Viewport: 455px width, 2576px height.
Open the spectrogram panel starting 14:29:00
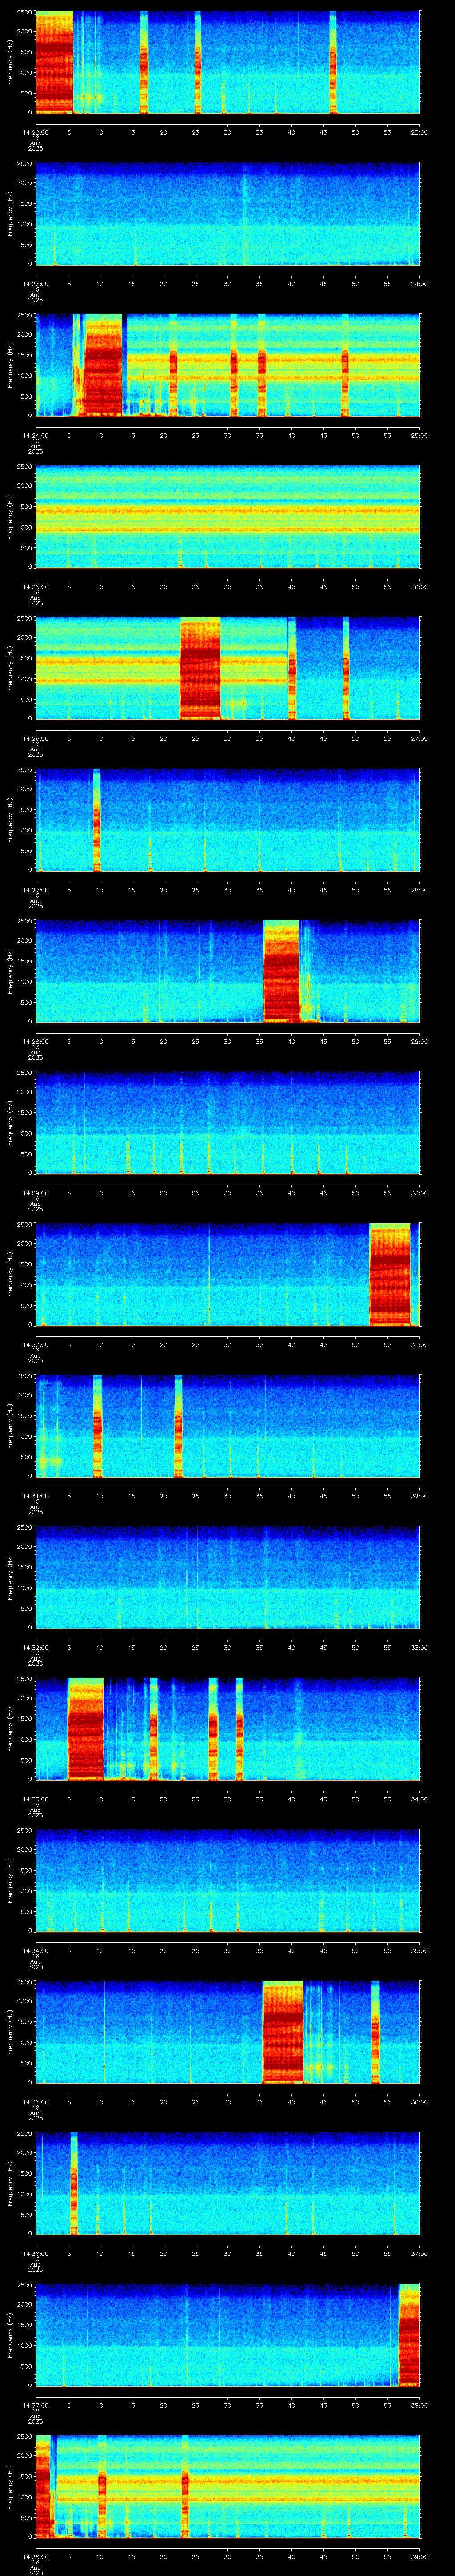point(227,1123)
